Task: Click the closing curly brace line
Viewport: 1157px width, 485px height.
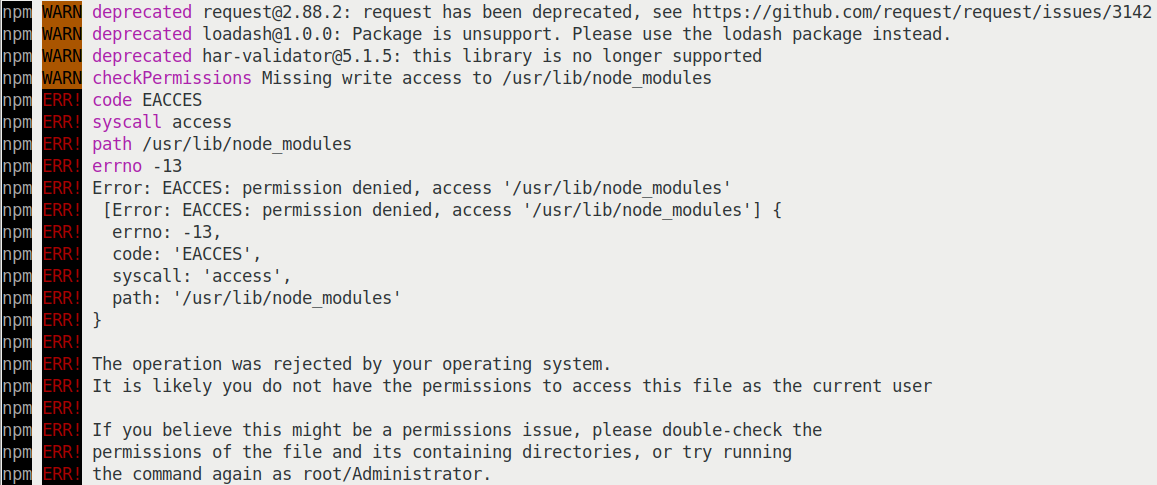Action: coord(97,320)
